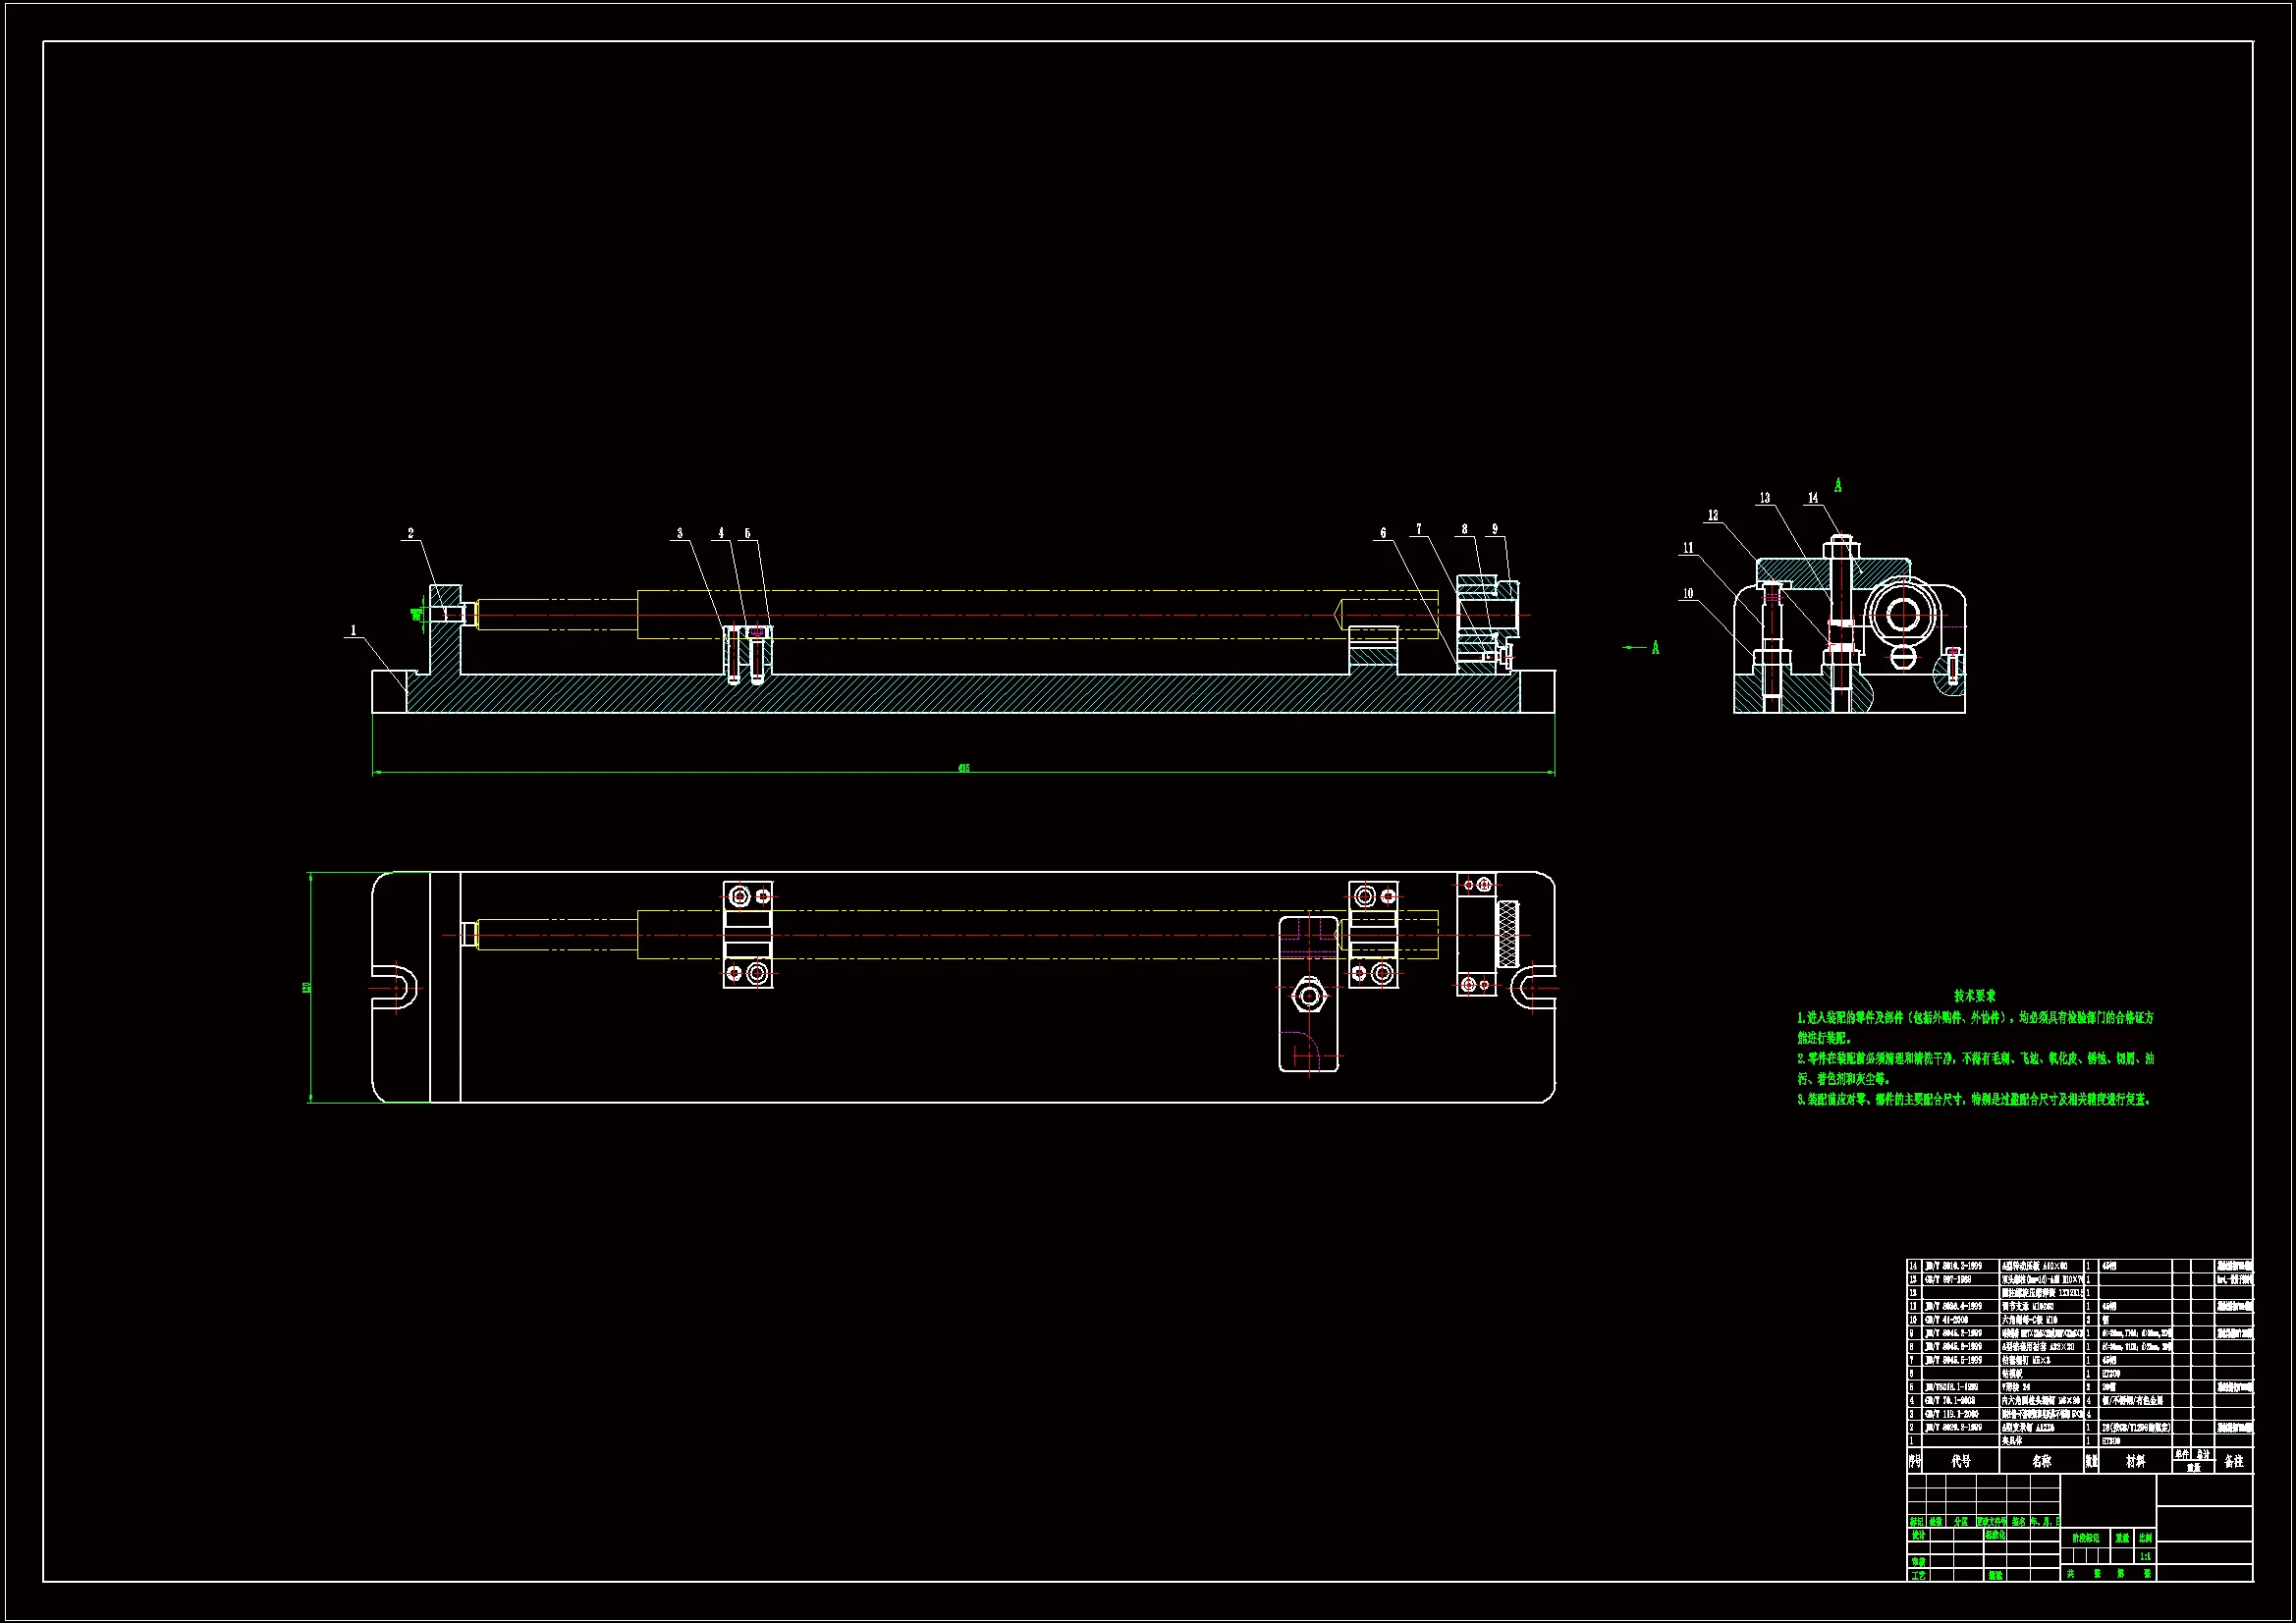The image size is (2296, 1623).
Task: Click the 备注 column header cell
Action: 2234,1461
